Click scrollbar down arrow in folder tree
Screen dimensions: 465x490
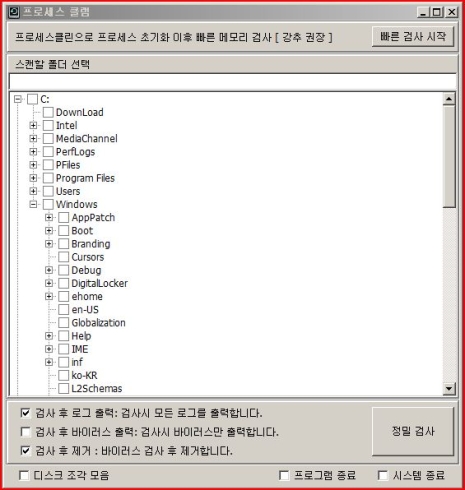pos(449,388)
